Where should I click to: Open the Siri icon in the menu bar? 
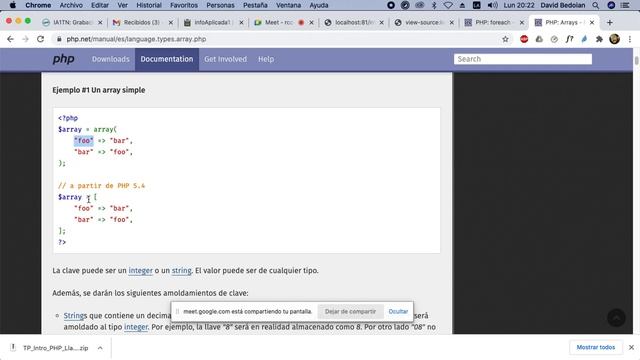pos(611,5)
